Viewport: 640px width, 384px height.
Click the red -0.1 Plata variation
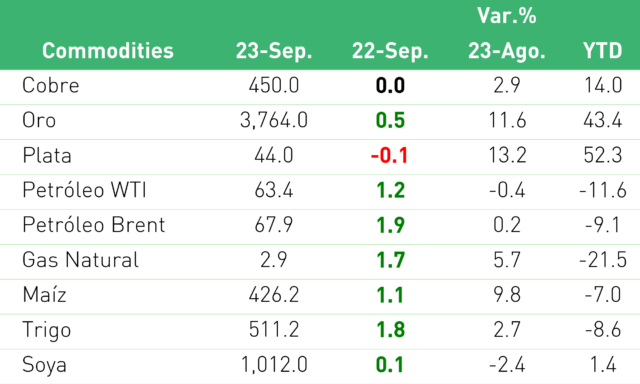[x=389, y=155]
